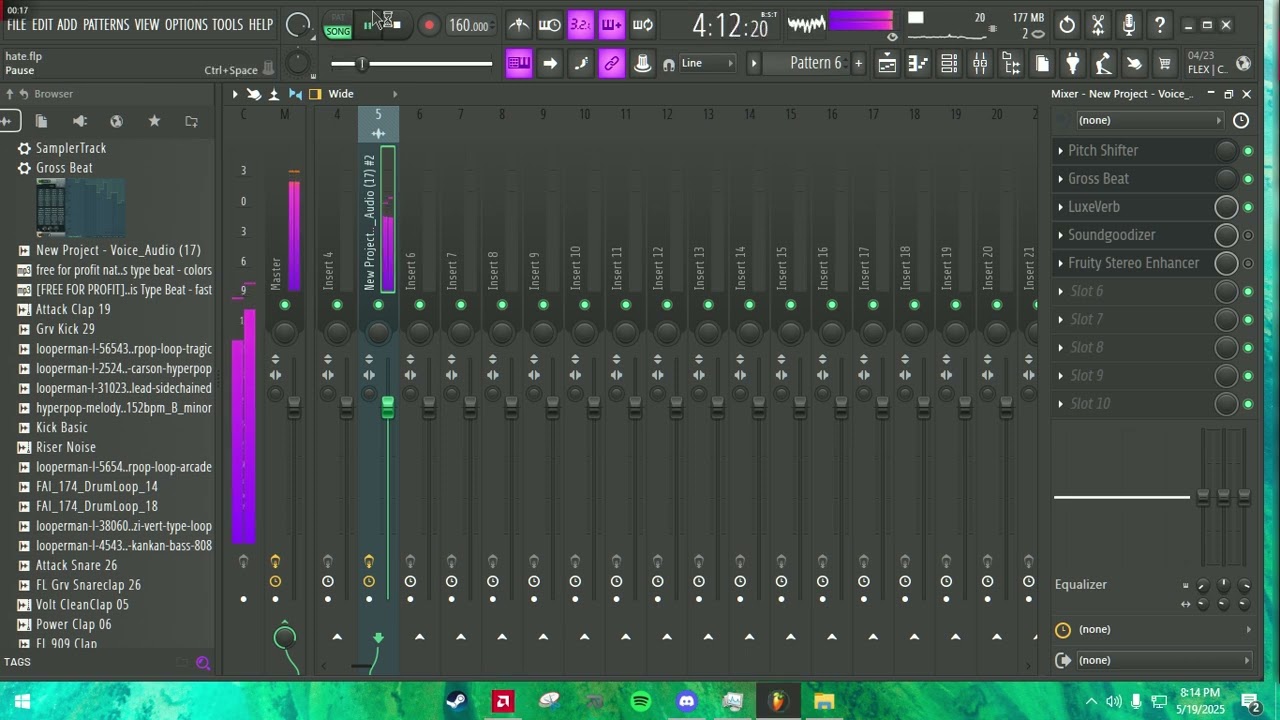This screenshot has height=720, width=1280.
Task: Enable the Fruity Stereo Enhancer toggle
Action: point(1248,264)
